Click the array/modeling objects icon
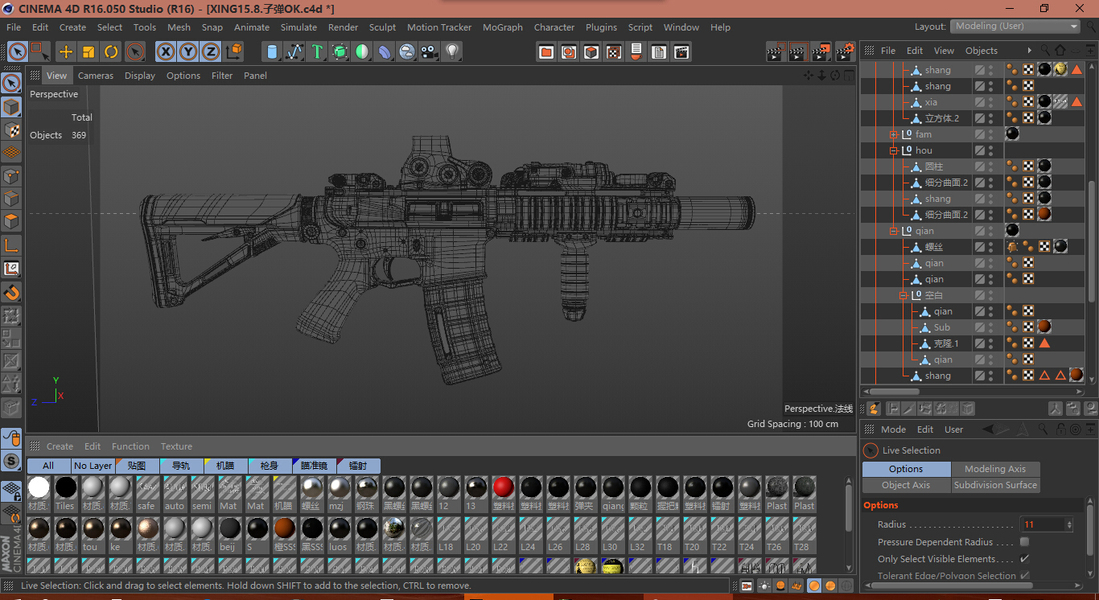1099x600 pixels. 339,51
